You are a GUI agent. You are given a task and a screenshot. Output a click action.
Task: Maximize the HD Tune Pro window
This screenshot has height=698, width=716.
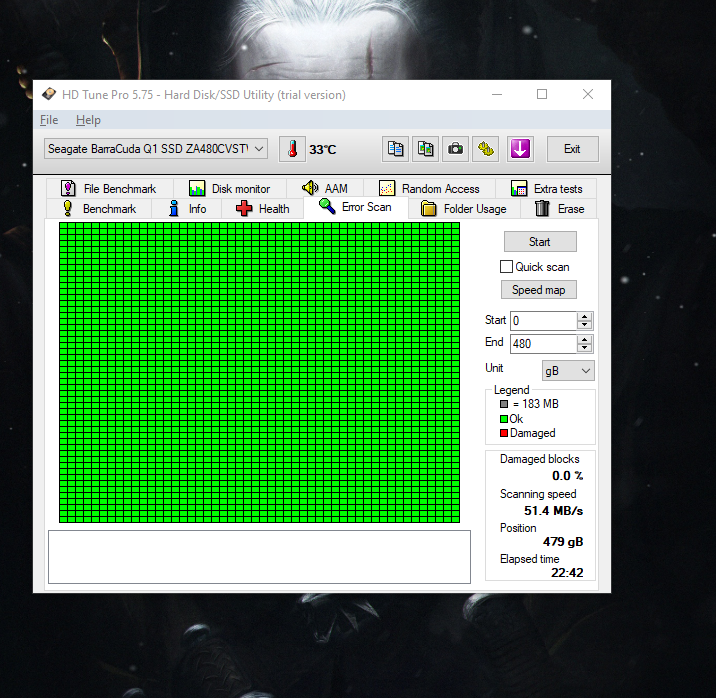pyautogui.click(x=542, y=94)
